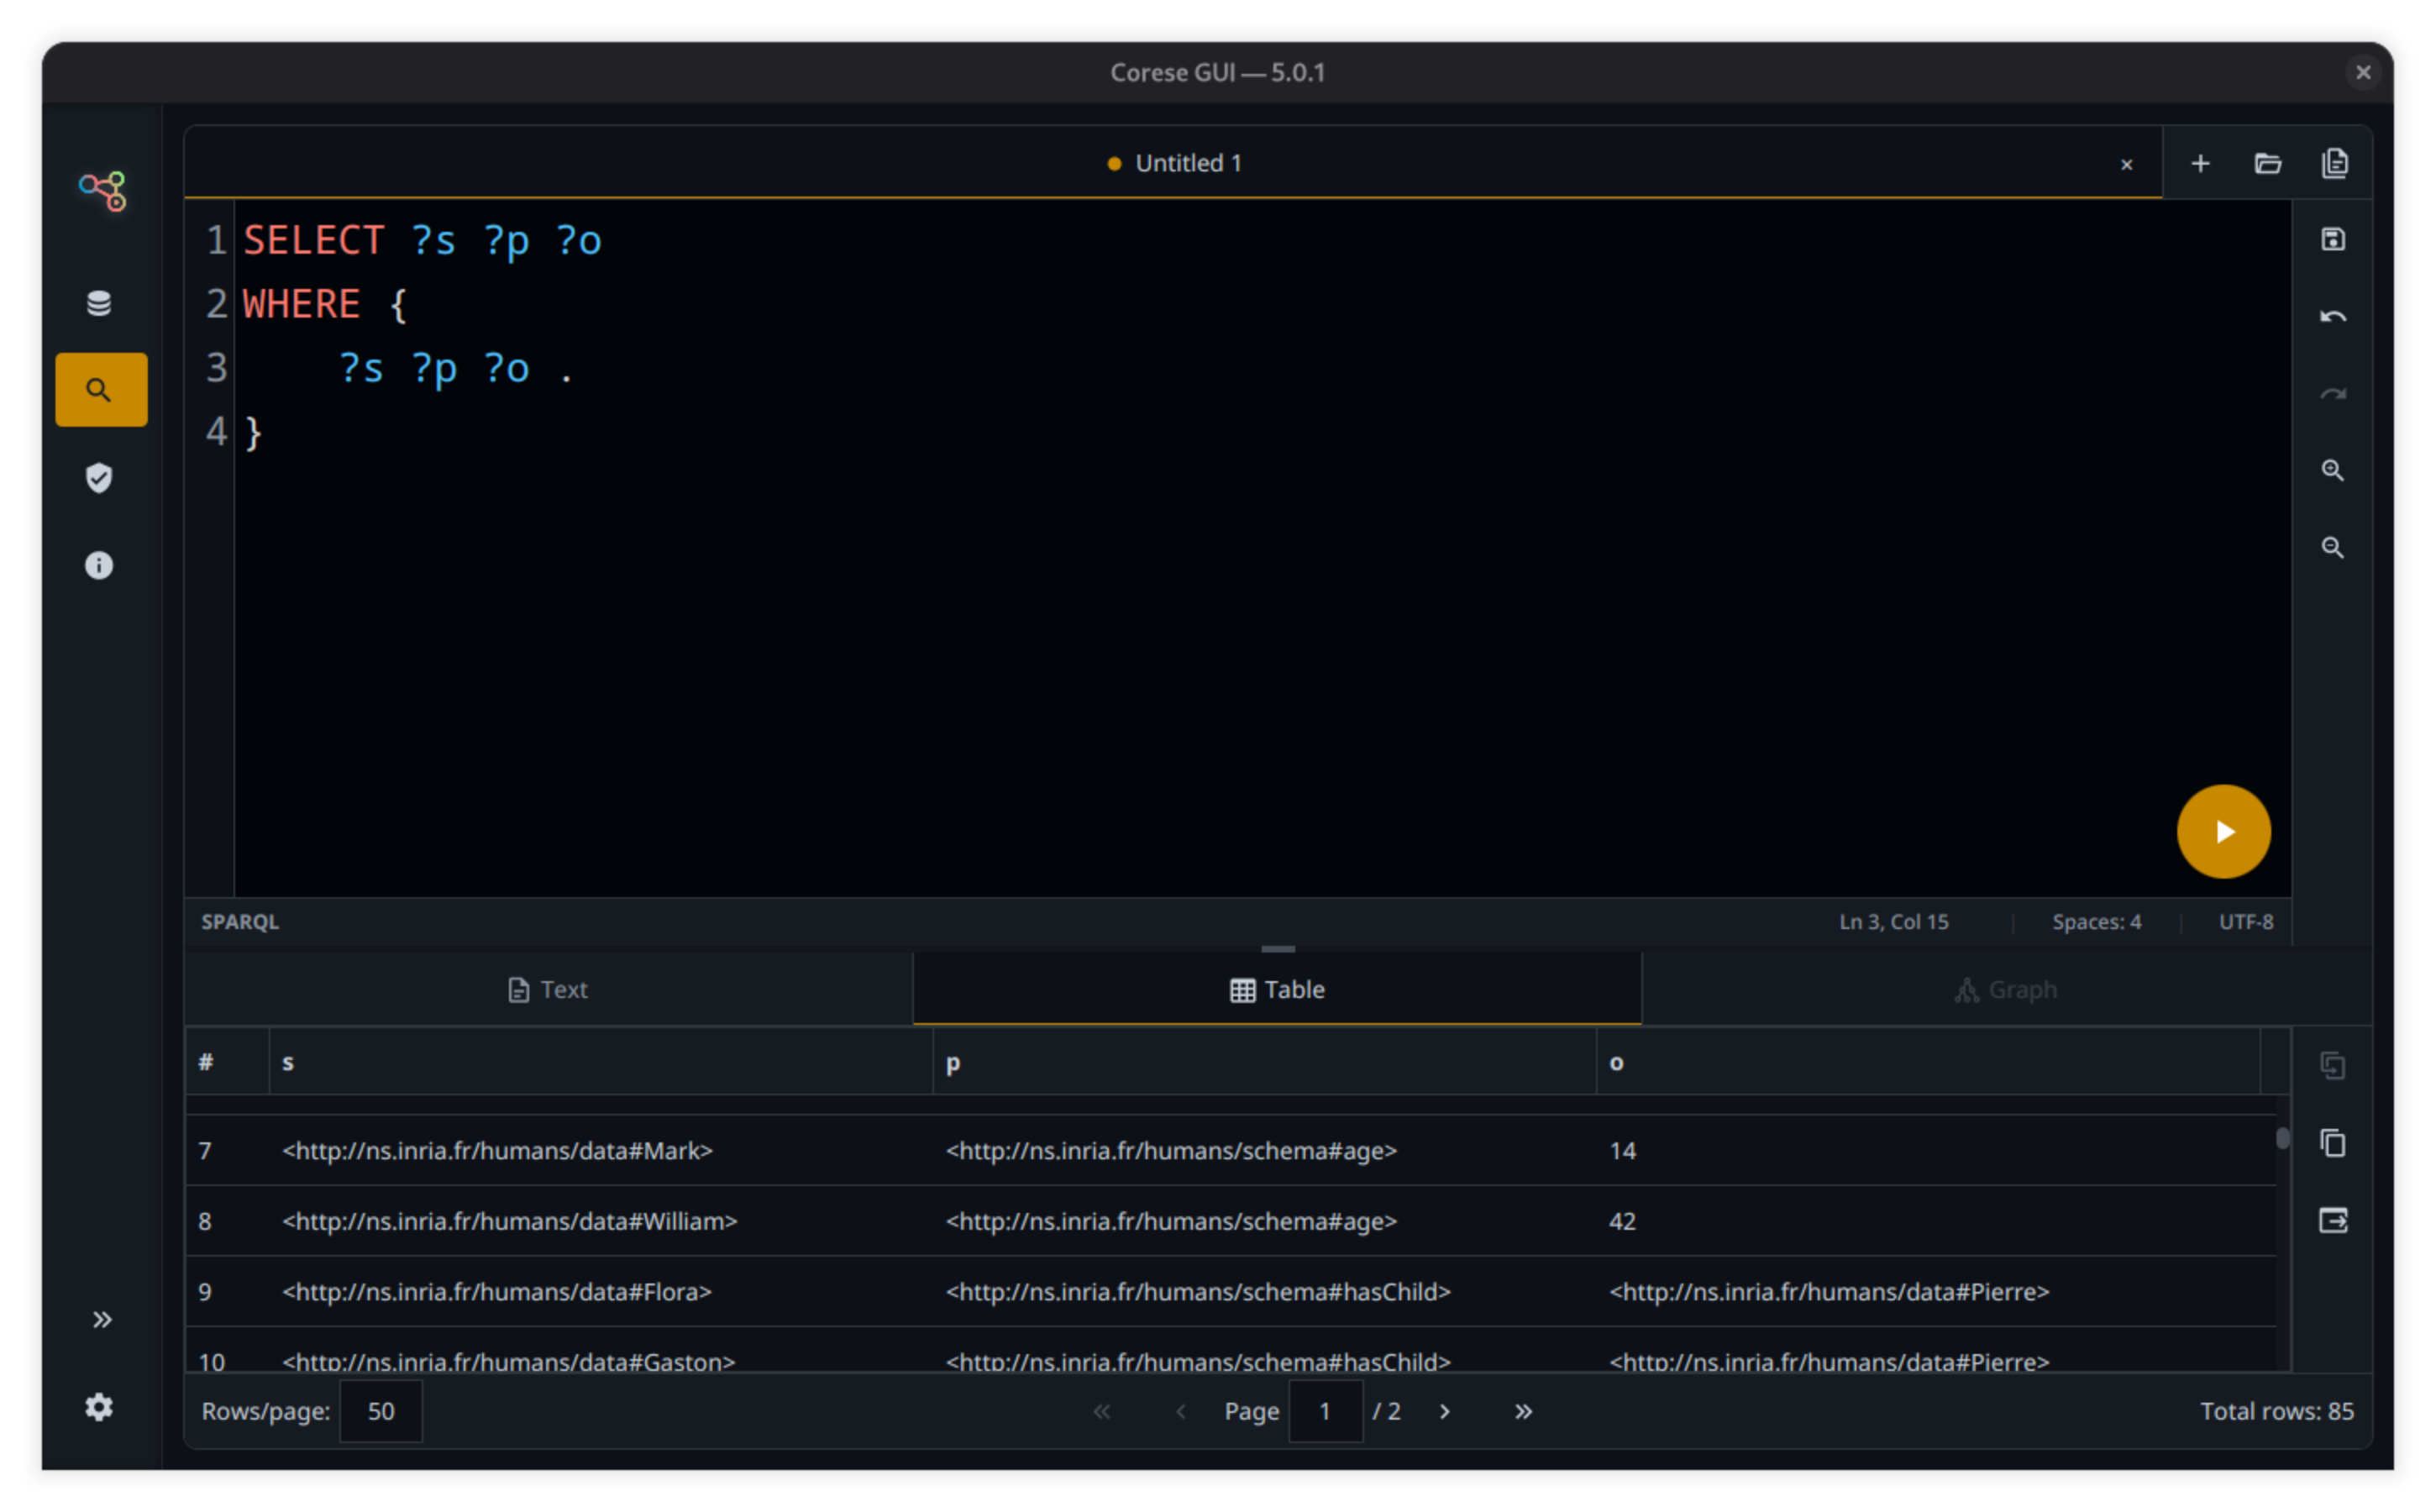Click the SELECT keyword on line 1
Viewport: 2436px width, 1512px height.
[x=313, y=240]
